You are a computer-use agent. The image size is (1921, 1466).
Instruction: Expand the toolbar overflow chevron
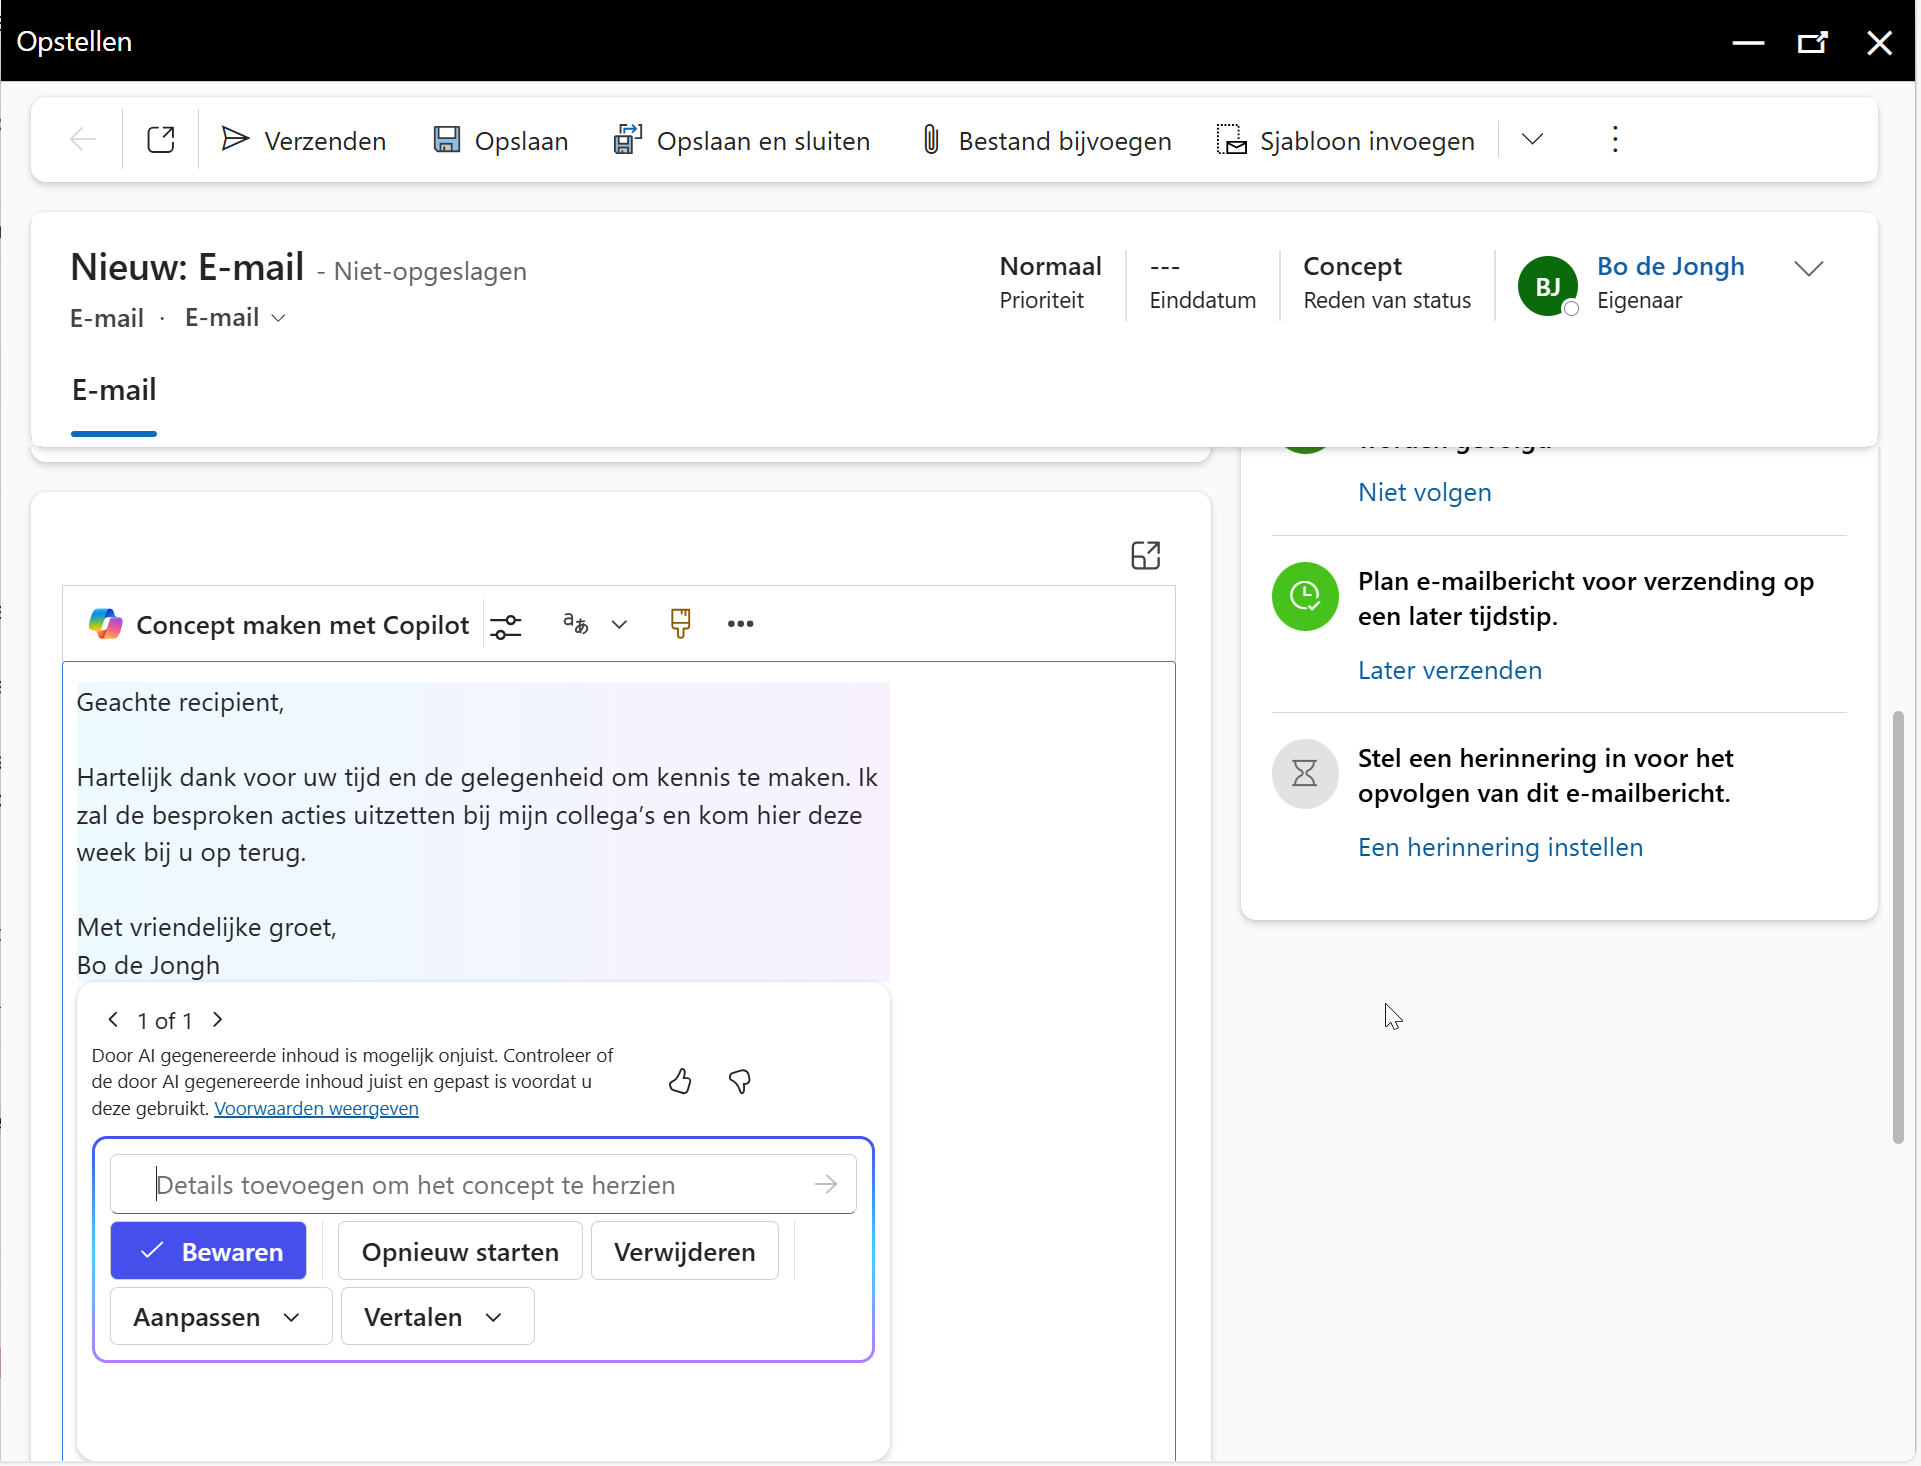[x=1532, y=140]
